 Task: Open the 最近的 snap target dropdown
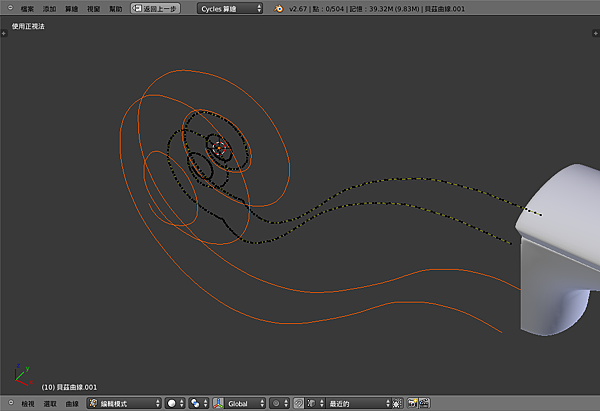click(359, 403)
